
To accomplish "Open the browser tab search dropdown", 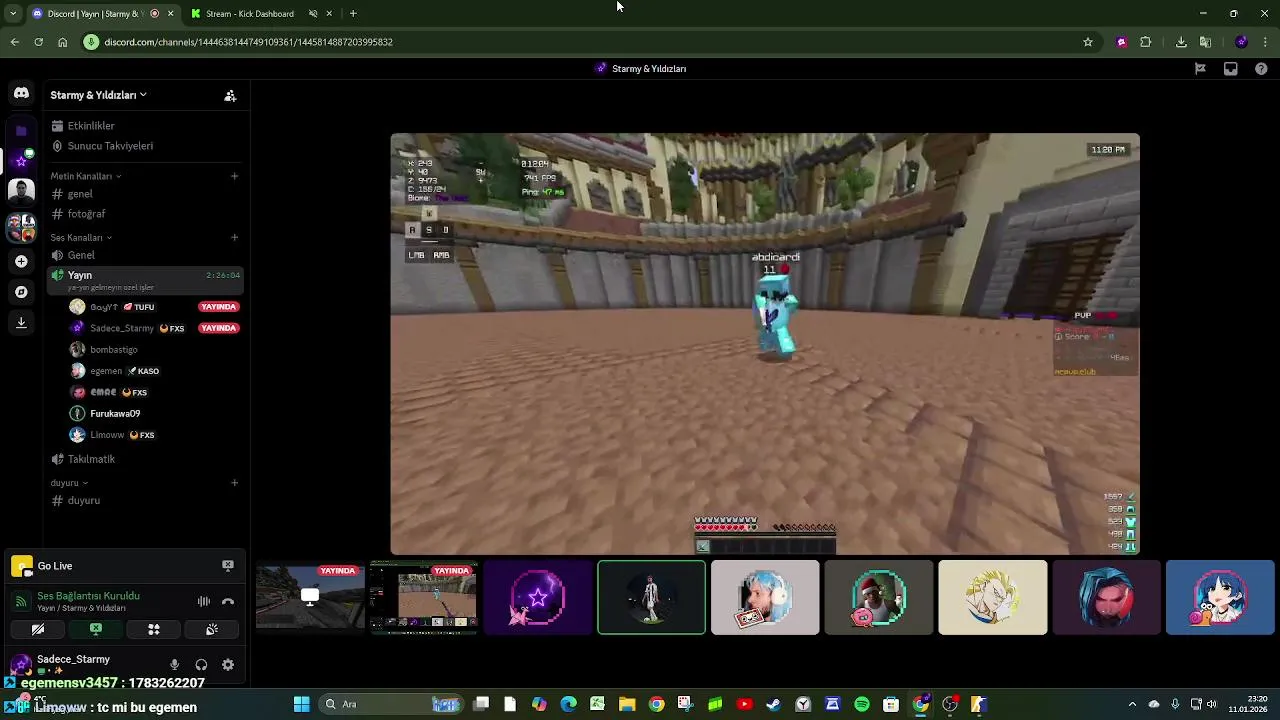I will (x=13, y=14).
